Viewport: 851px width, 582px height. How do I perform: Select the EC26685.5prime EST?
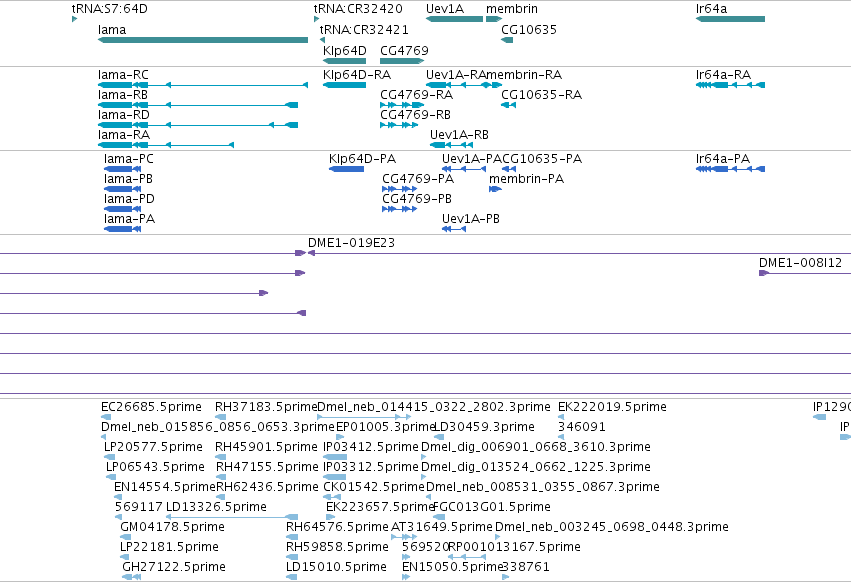151,407
